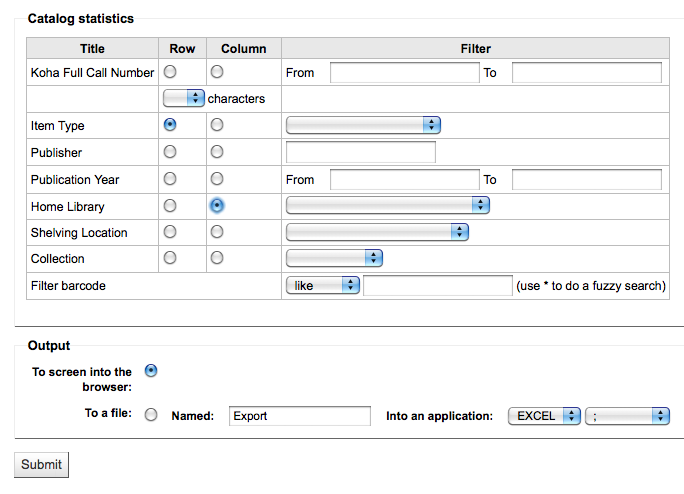Click the Catalog statistics heading

coord(81,18)
